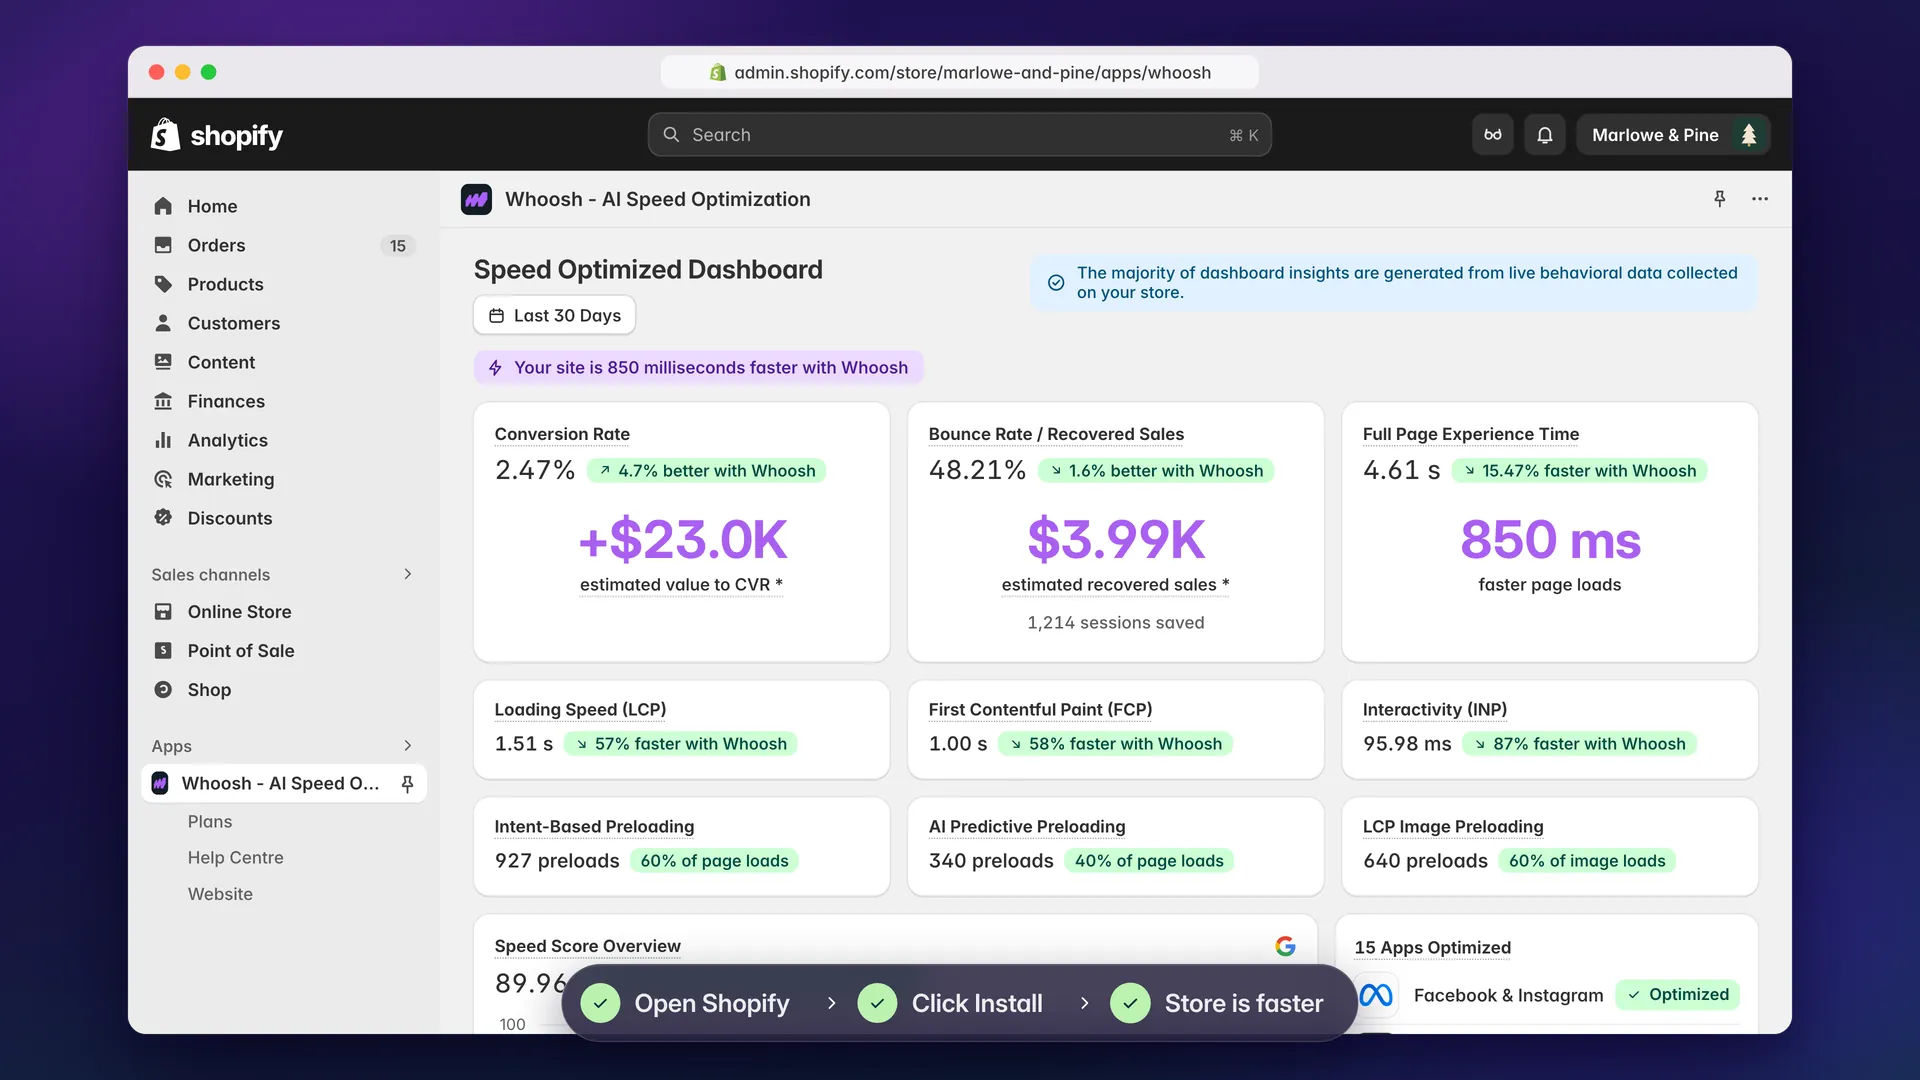
Task: Click the Discounts badge icon
Action: 163,518
